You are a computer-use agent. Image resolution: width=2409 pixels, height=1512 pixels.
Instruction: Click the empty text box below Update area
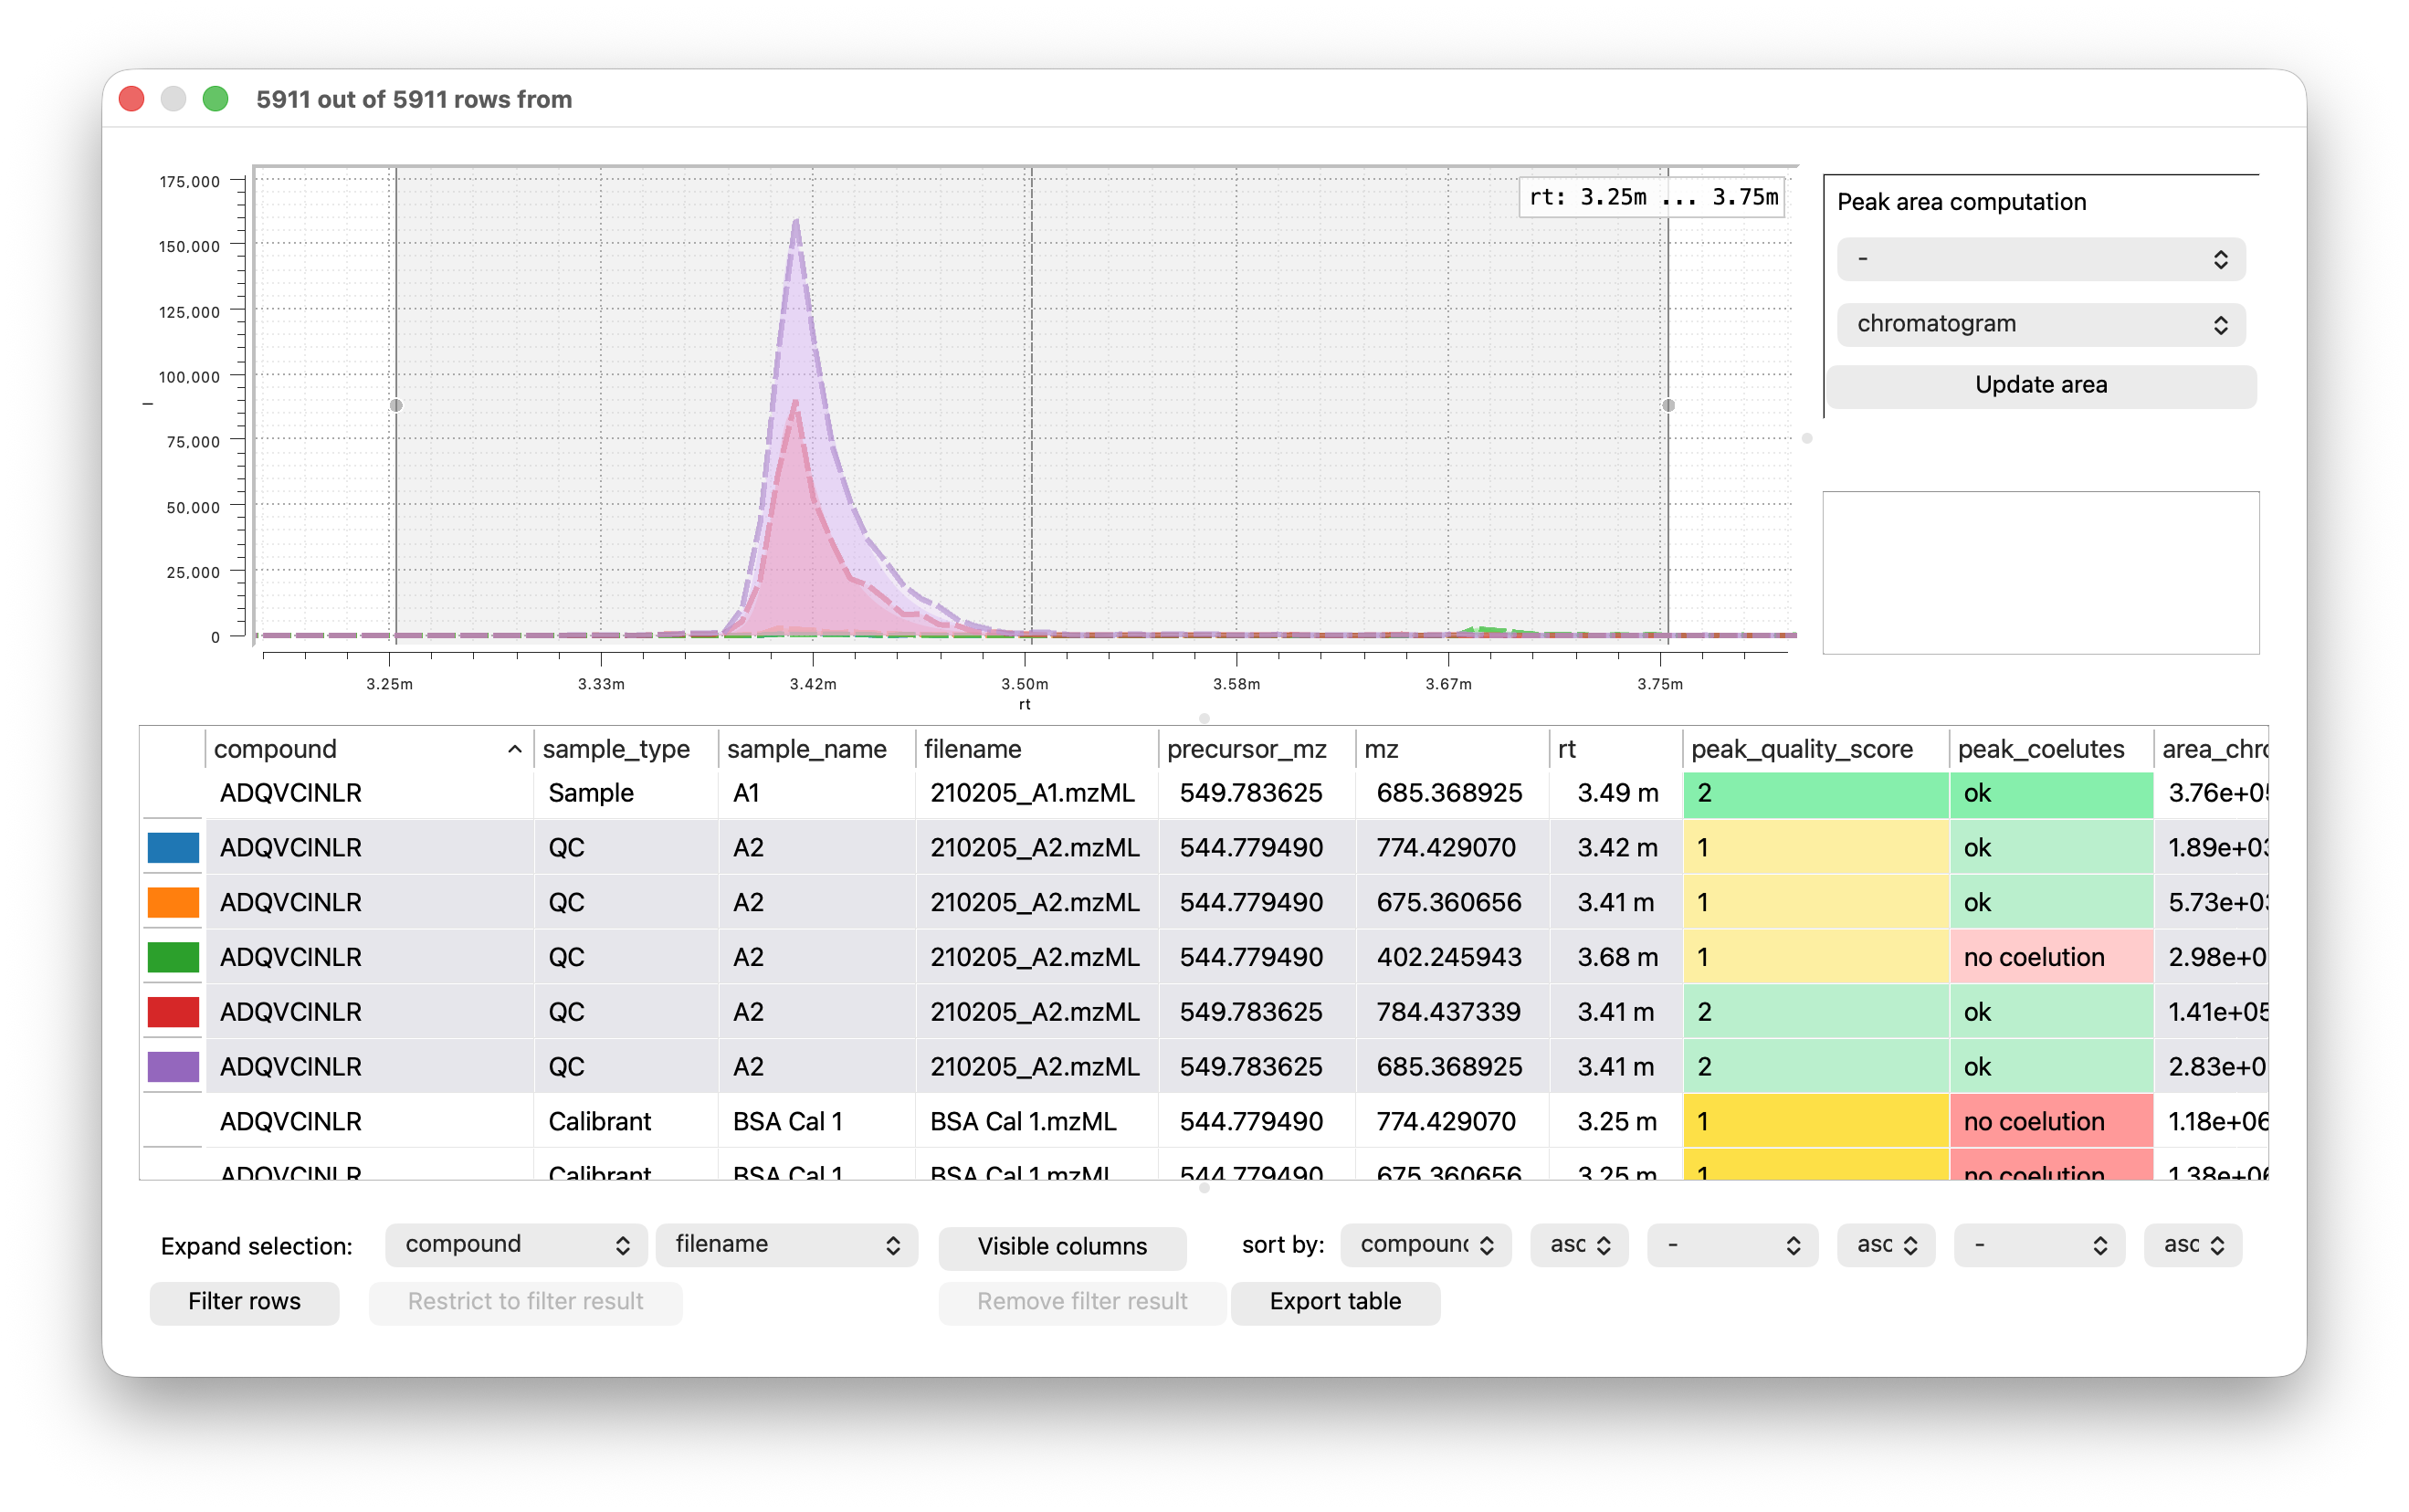tap(2040, 572)
